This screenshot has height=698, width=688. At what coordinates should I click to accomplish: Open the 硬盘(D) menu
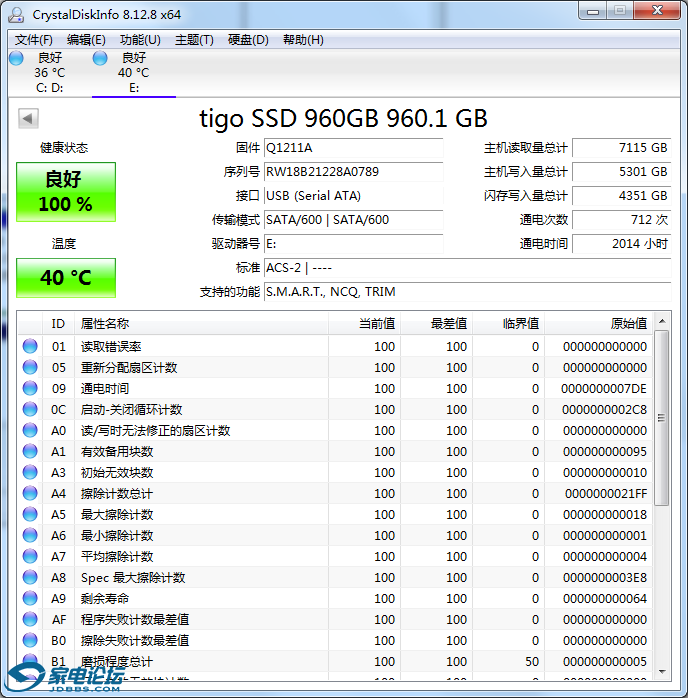[x=248, y=40]
